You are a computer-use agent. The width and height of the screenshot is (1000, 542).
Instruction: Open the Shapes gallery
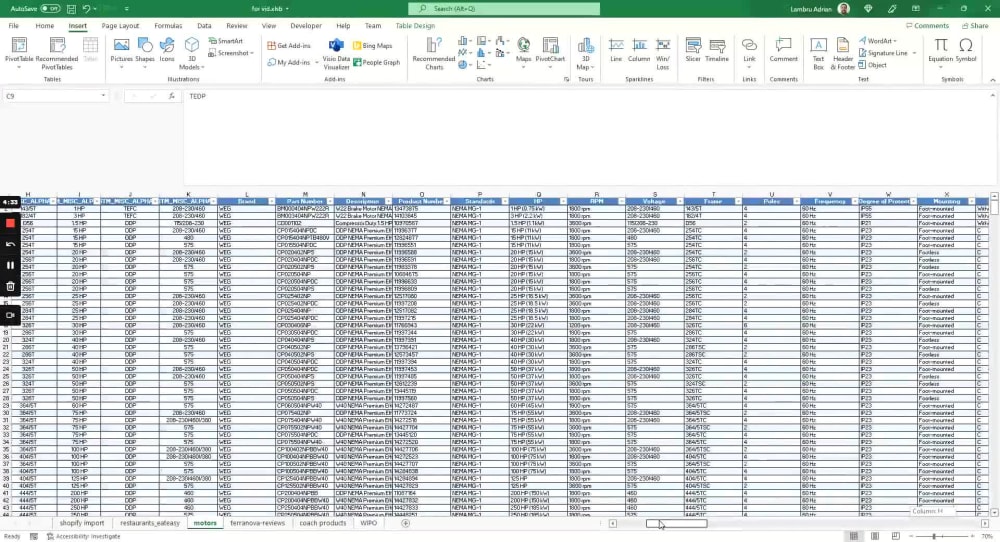pyautogui.click(x=145, y=51)
